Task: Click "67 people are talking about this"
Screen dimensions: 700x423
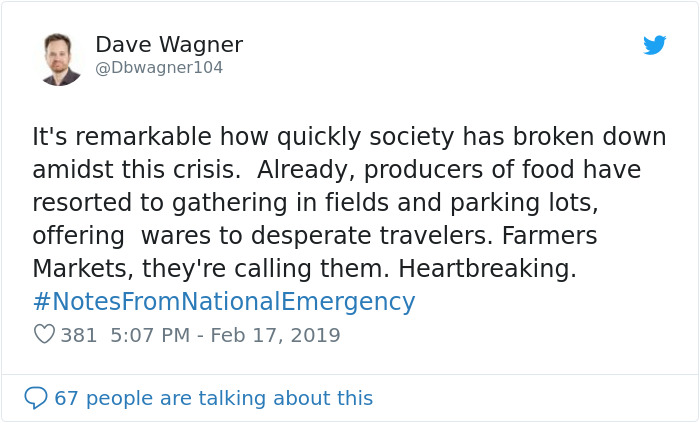Action: [x=213, y=398]
